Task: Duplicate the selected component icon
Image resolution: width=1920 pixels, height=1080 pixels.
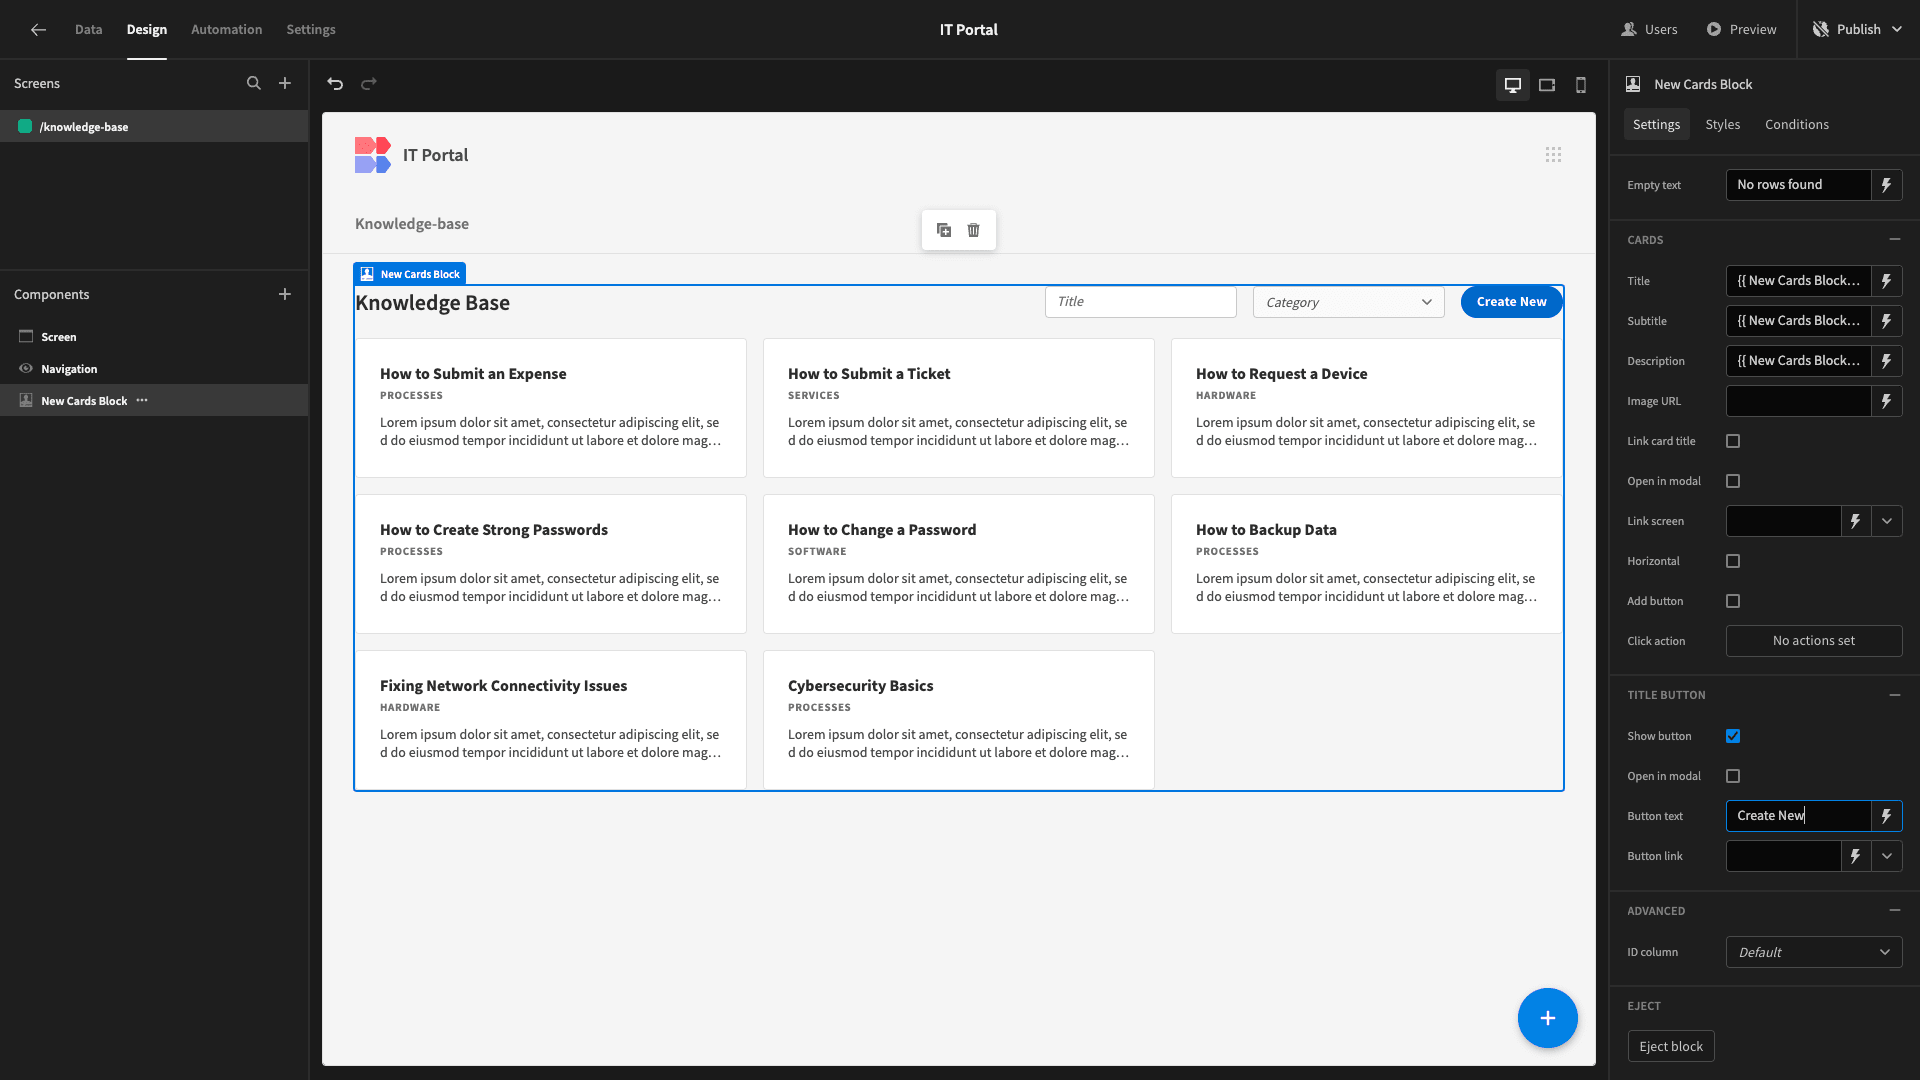Action: tap(944, 230)
